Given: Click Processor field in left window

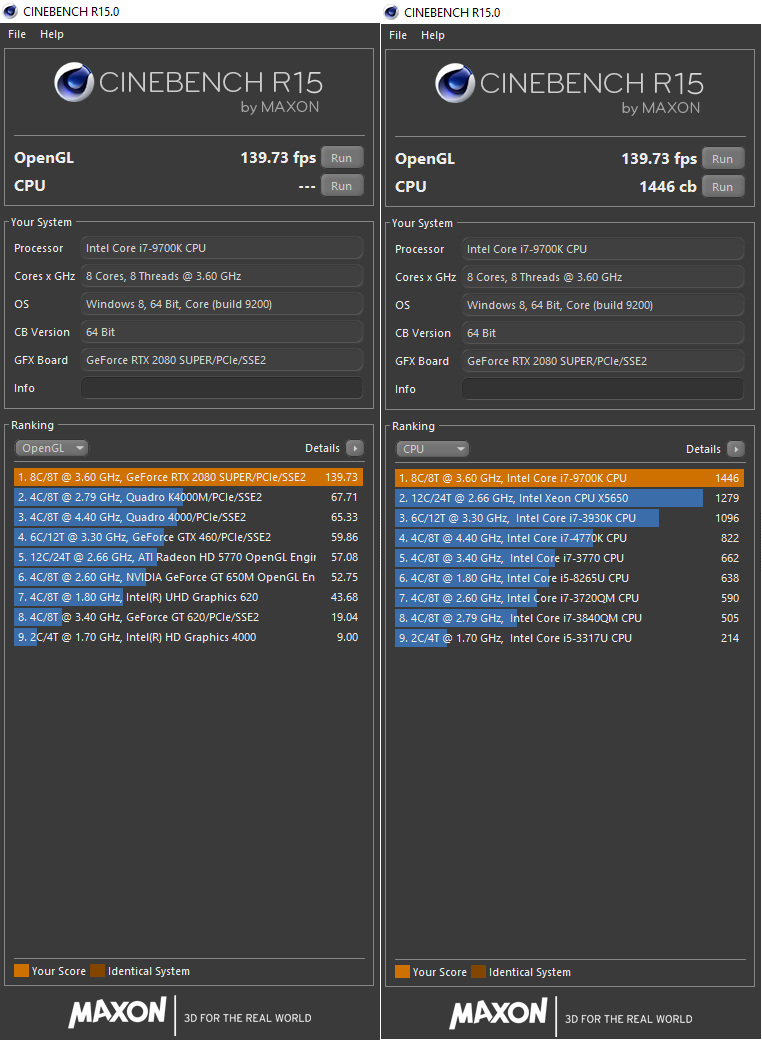Looking at the screenshot, I should click(x=222, y=248).
